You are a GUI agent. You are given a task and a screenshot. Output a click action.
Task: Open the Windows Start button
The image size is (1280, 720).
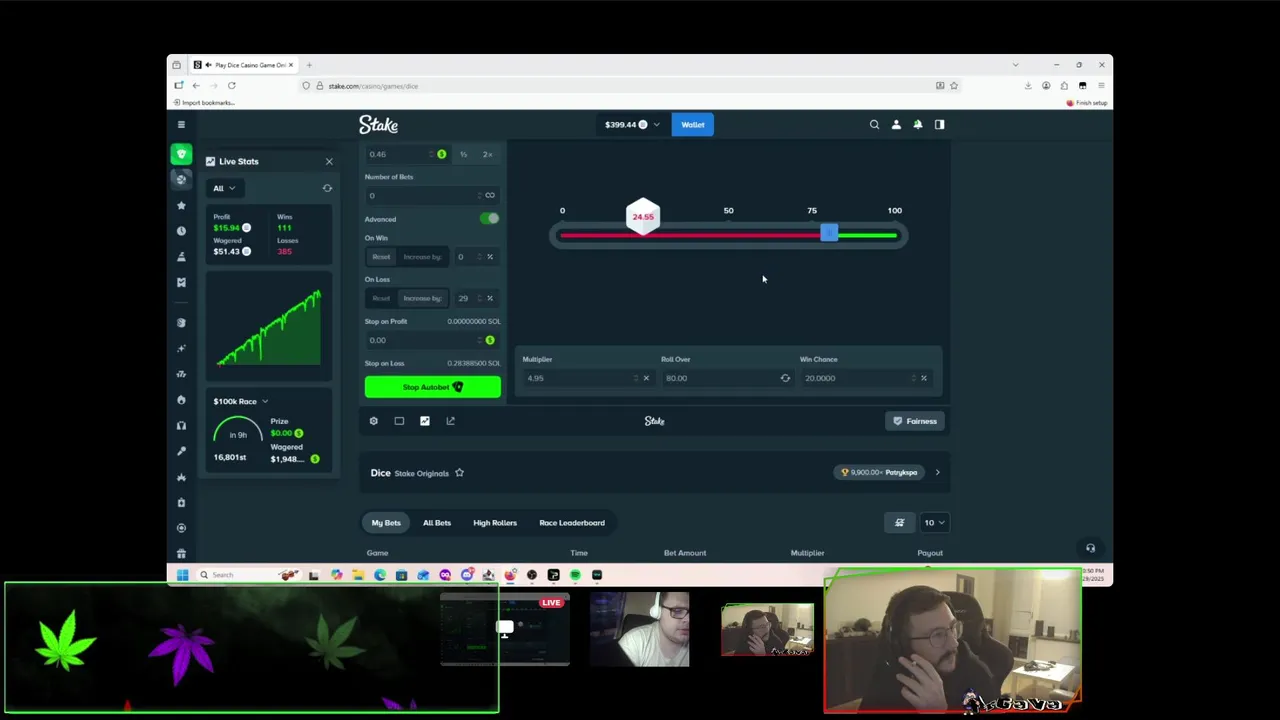pyautogui.click(x=182, y=575)
